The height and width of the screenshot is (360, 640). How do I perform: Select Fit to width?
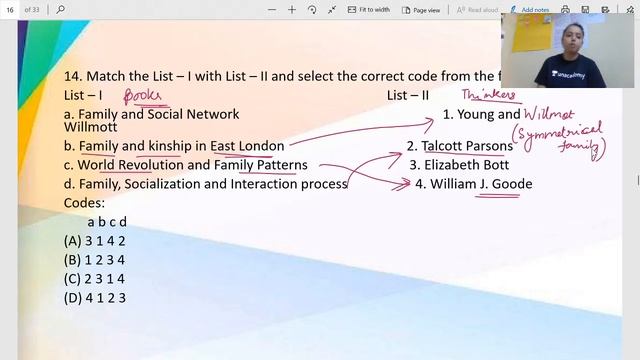(369, 9)
